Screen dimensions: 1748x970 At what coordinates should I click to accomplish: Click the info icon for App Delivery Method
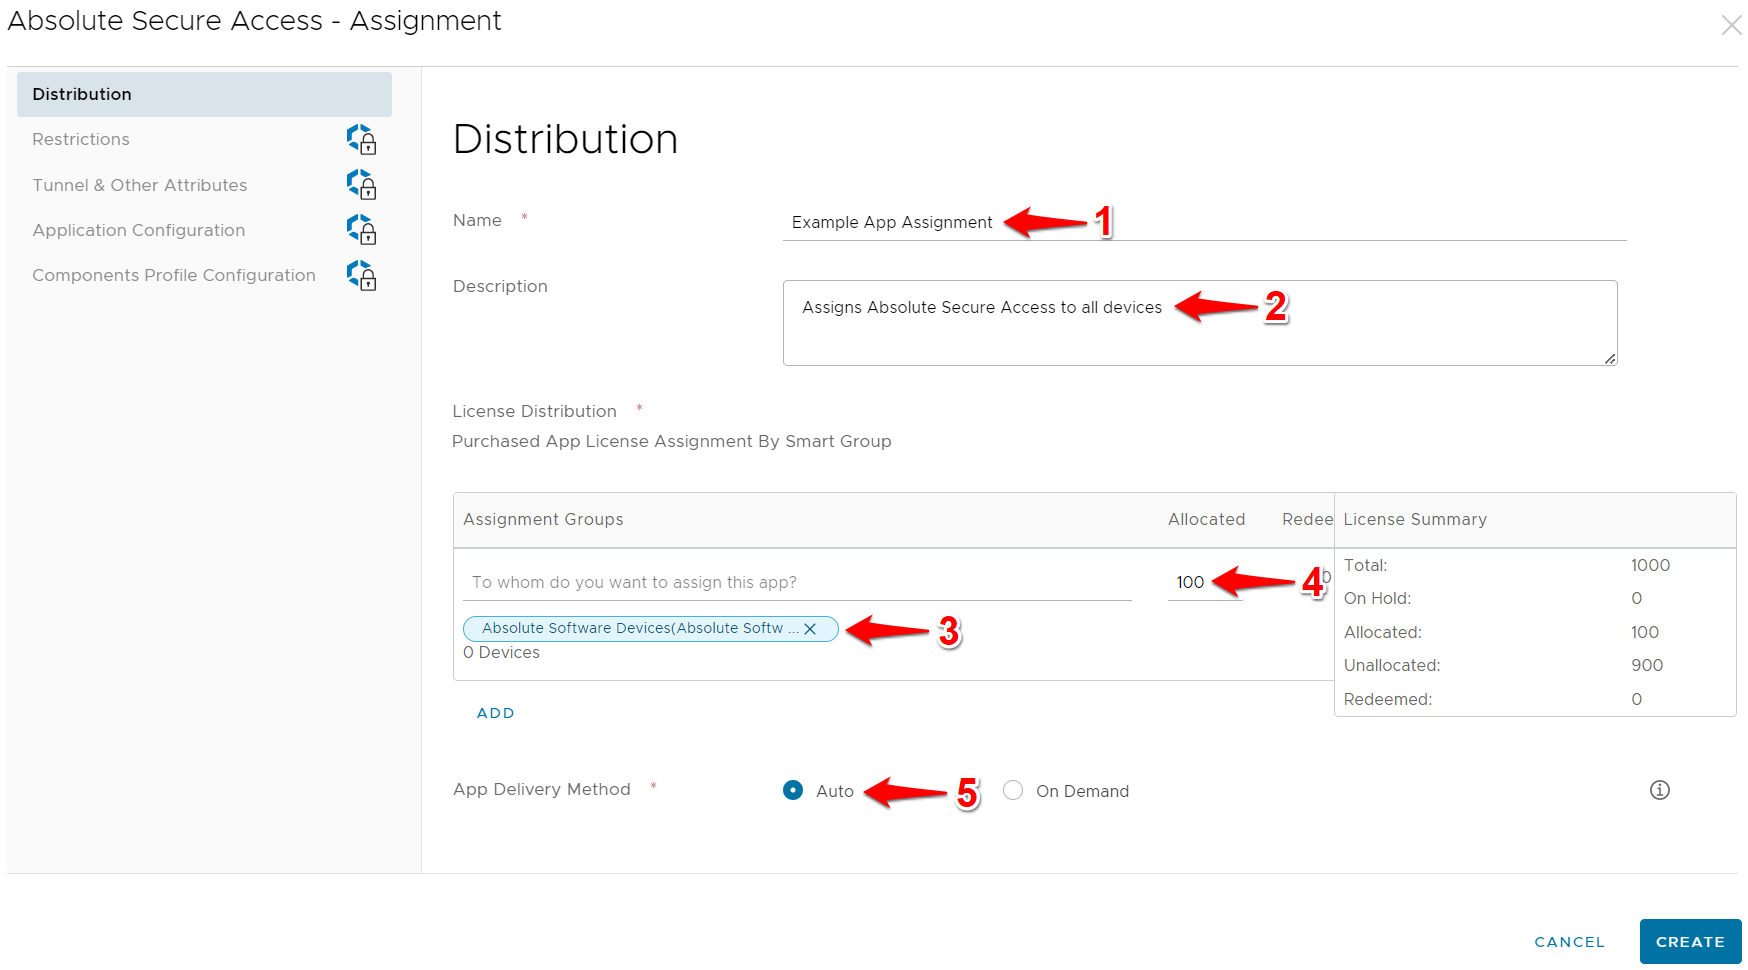coord(1659,790)
